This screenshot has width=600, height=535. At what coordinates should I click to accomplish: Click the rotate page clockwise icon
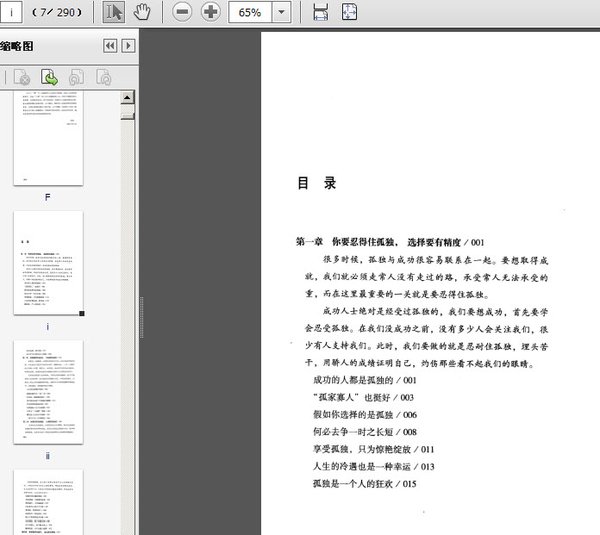click(x=104, y=77)
